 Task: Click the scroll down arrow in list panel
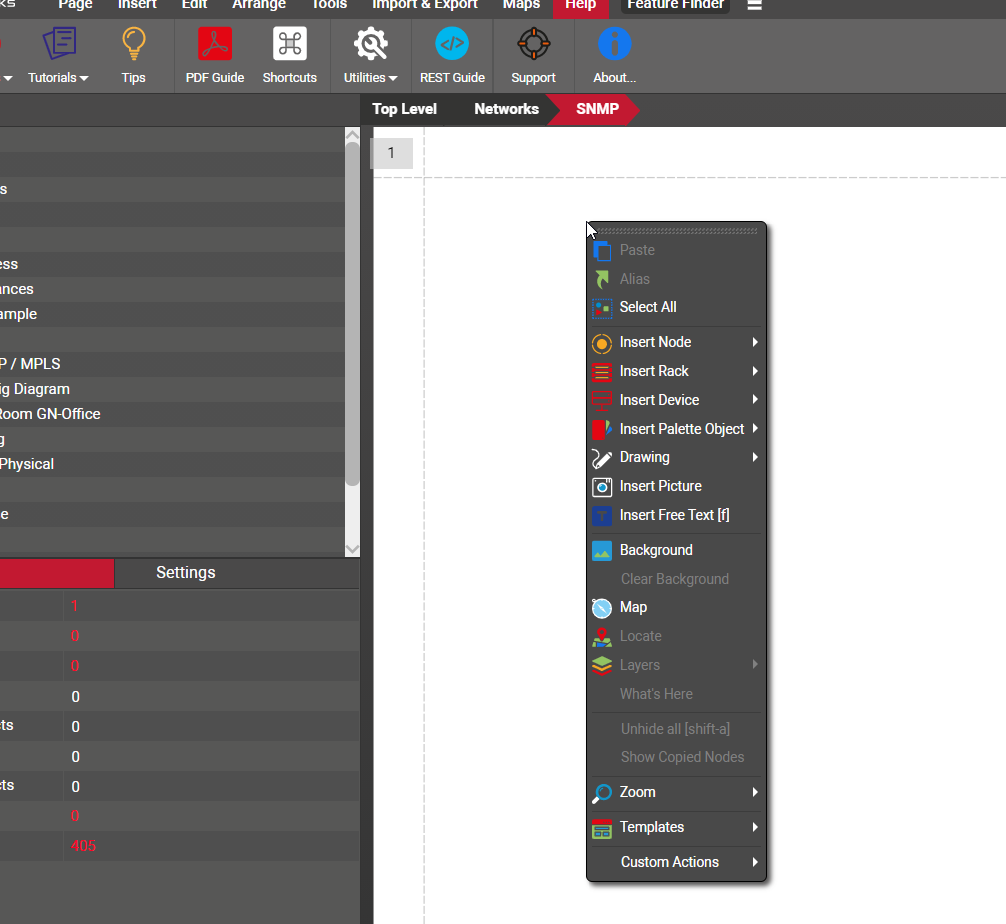pyautogui.click(x=352, y=549)
